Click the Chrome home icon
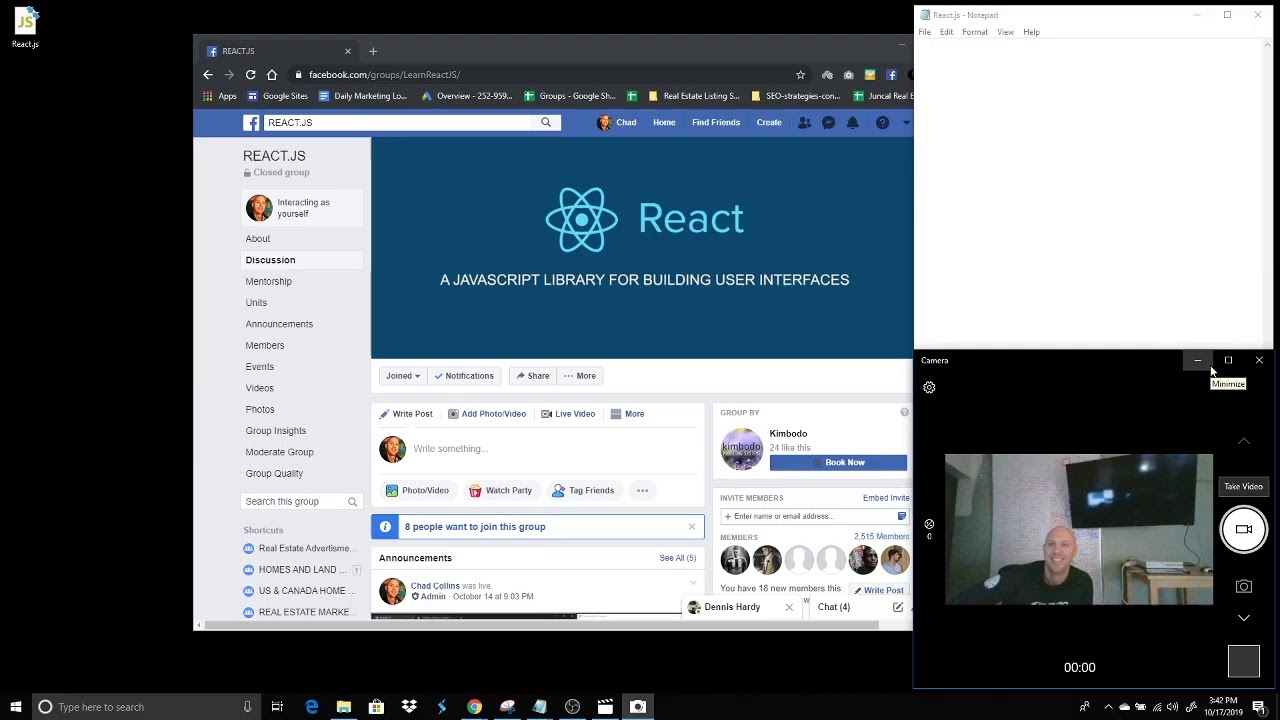This screenshot has height=720, width=1280. pos(271,75)
